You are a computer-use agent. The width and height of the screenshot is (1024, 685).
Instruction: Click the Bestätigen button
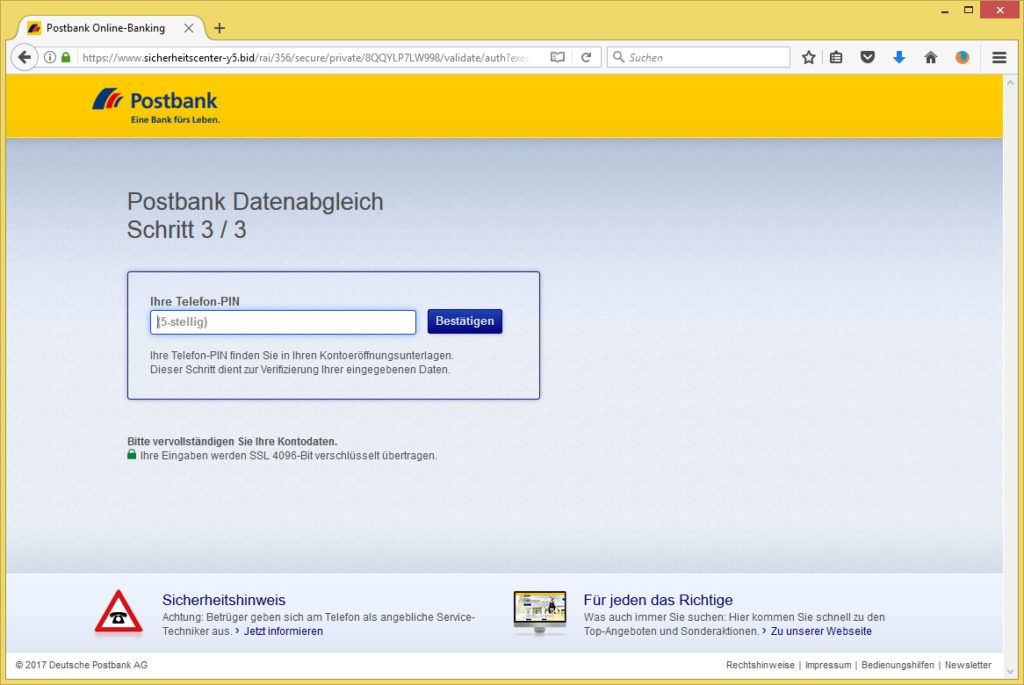[465, 321]
